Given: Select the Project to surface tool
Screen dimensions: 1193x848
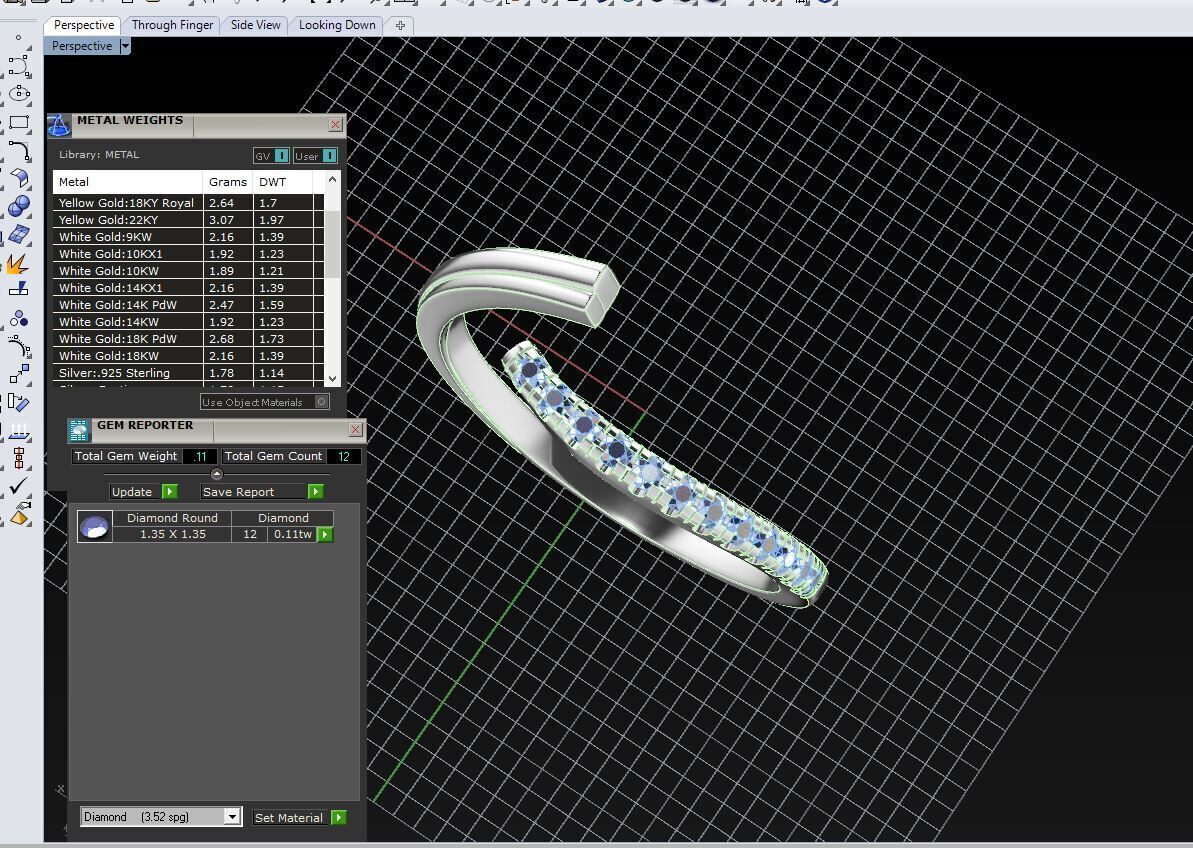Looking at the screenshot, I should pyautogui.click(x=19, y=431).
